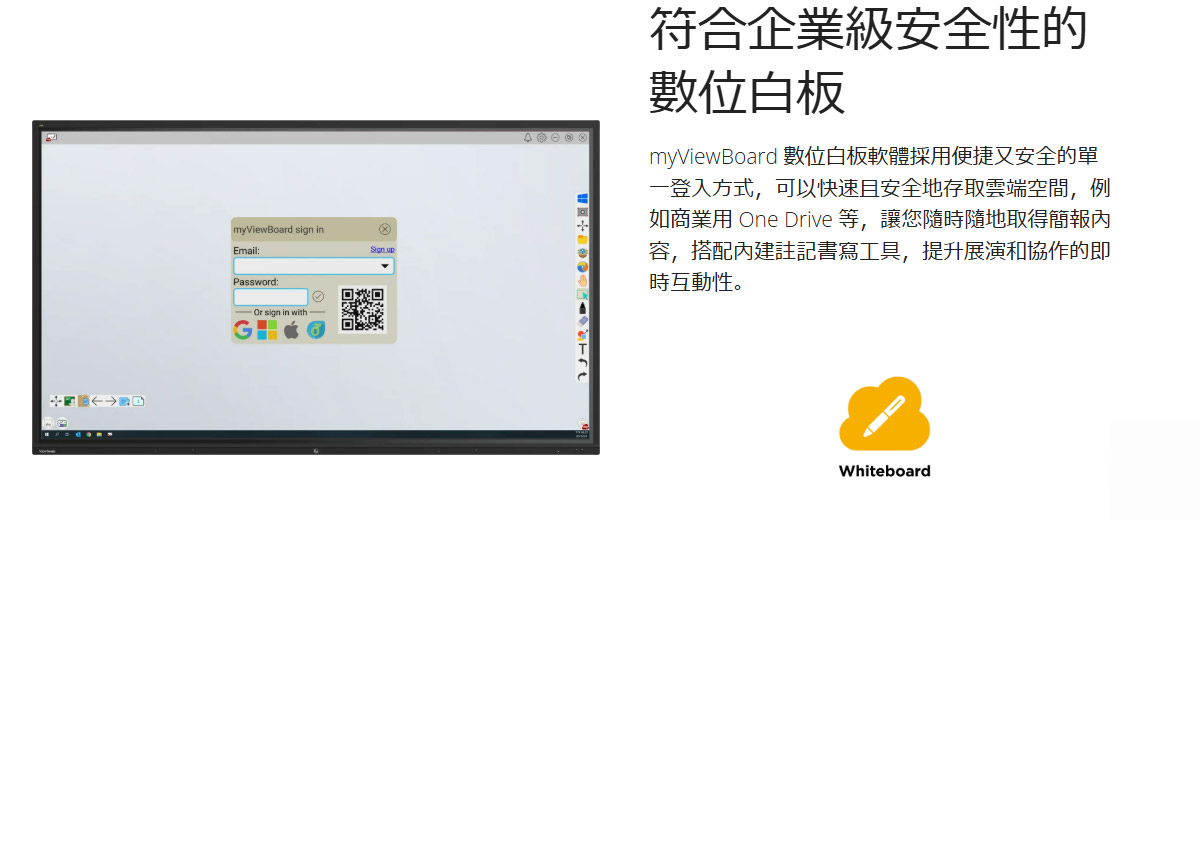Screen dimensions: 1200x862
Task: Click the sign-in QR code
Action: pyautogui.click(x=362, y=310)
